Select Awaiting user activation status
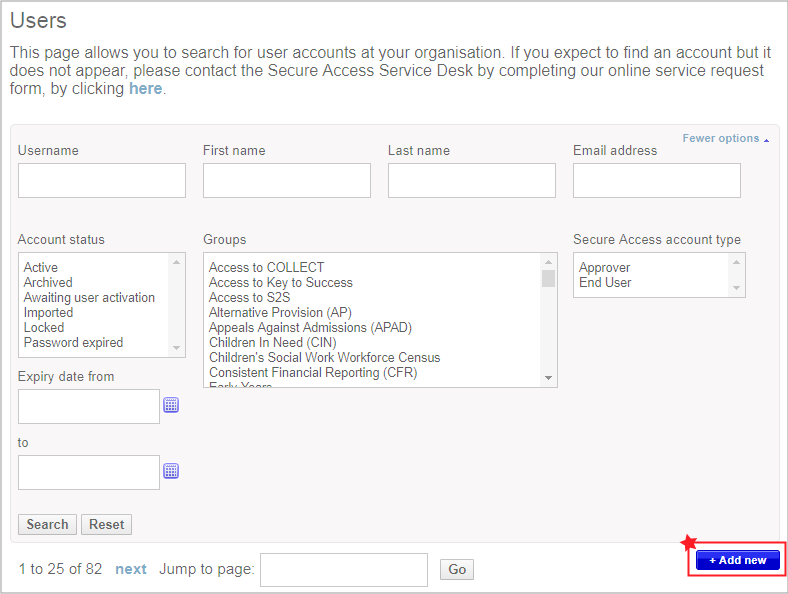Image resolution: width=788 pixels, height=594 pixels. click(89, 298)
